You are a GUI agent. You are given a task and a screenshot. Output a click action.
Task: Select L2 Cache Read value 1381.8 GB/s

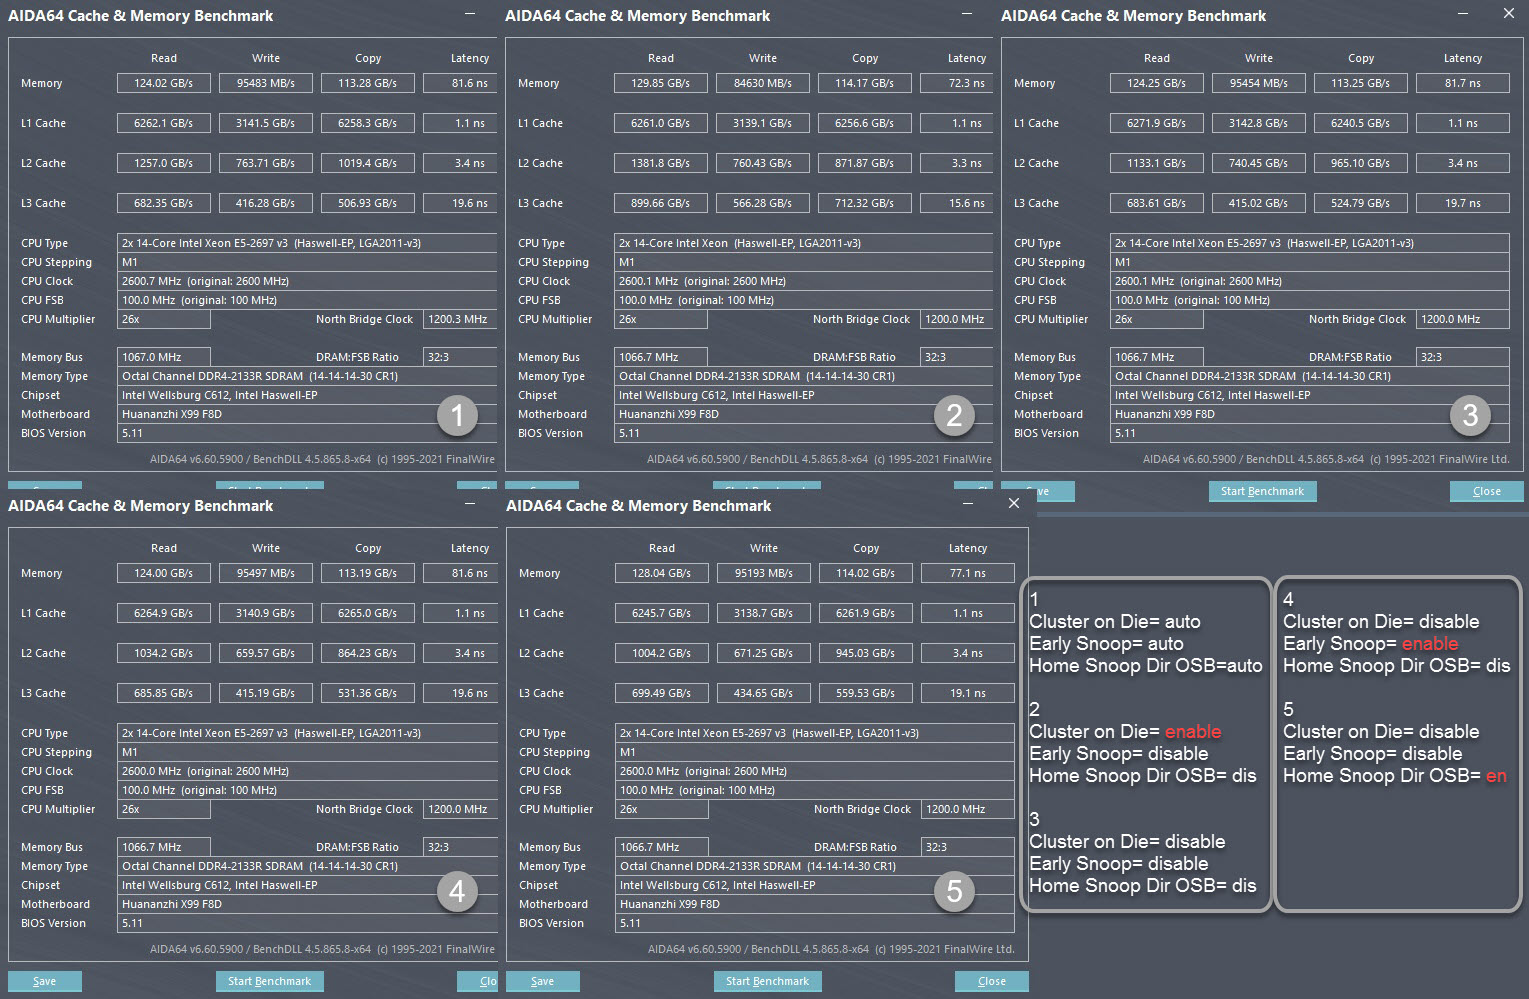(661, 163)
